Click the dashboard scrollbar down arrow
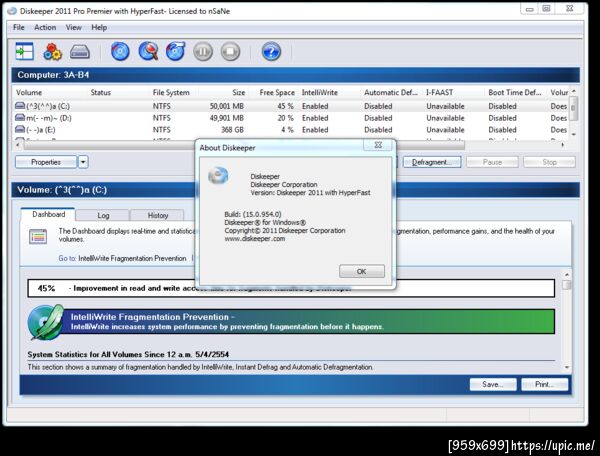600x456 pixels. (x=567, y=367)
